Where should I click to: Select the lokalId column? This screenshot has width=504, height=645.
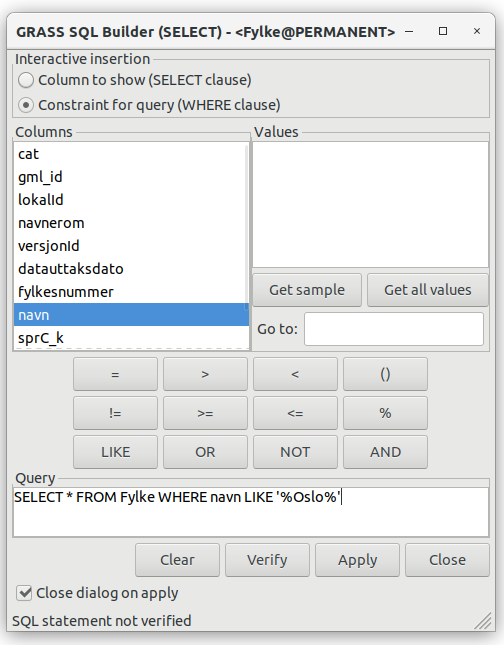point(129,200)
